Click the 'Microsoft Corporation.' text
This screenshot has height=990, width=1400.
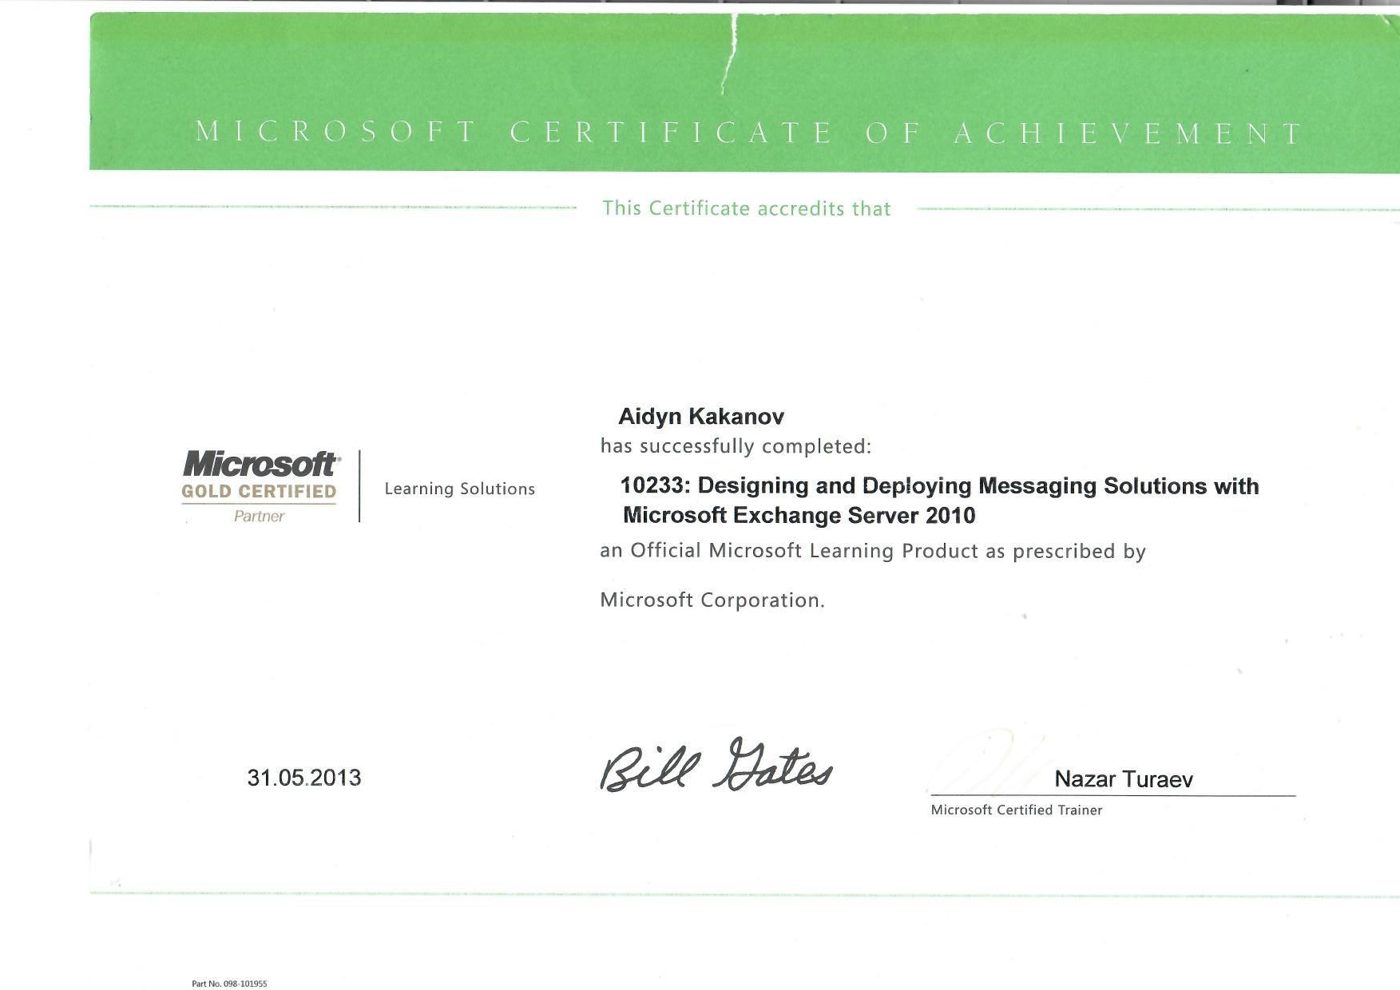click(712, 600)
